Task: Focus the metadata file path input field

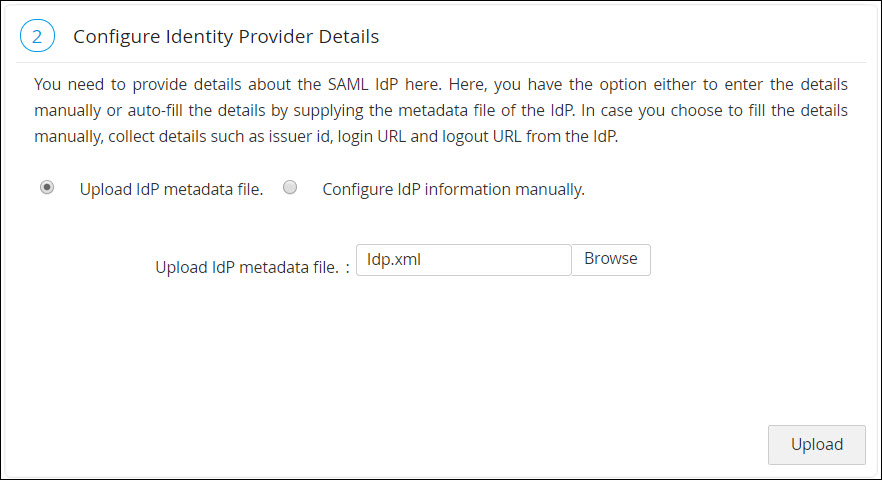Action: [x=463, y=259]
